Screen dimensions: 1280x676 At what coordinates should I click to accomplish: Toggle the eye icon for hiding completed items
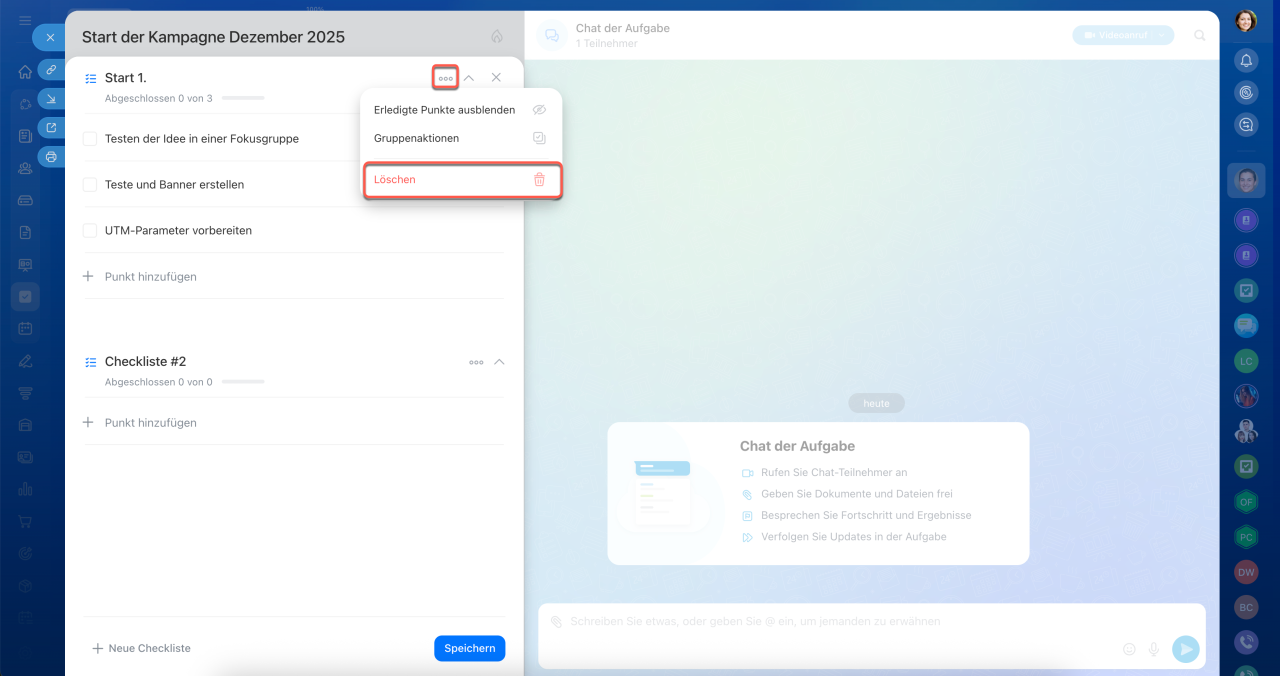coord(539,110)
